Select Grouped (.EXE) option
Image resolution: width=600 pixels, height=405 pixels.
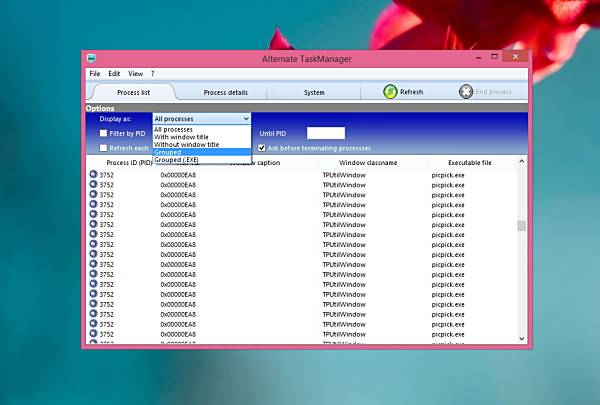click(202, 160)
